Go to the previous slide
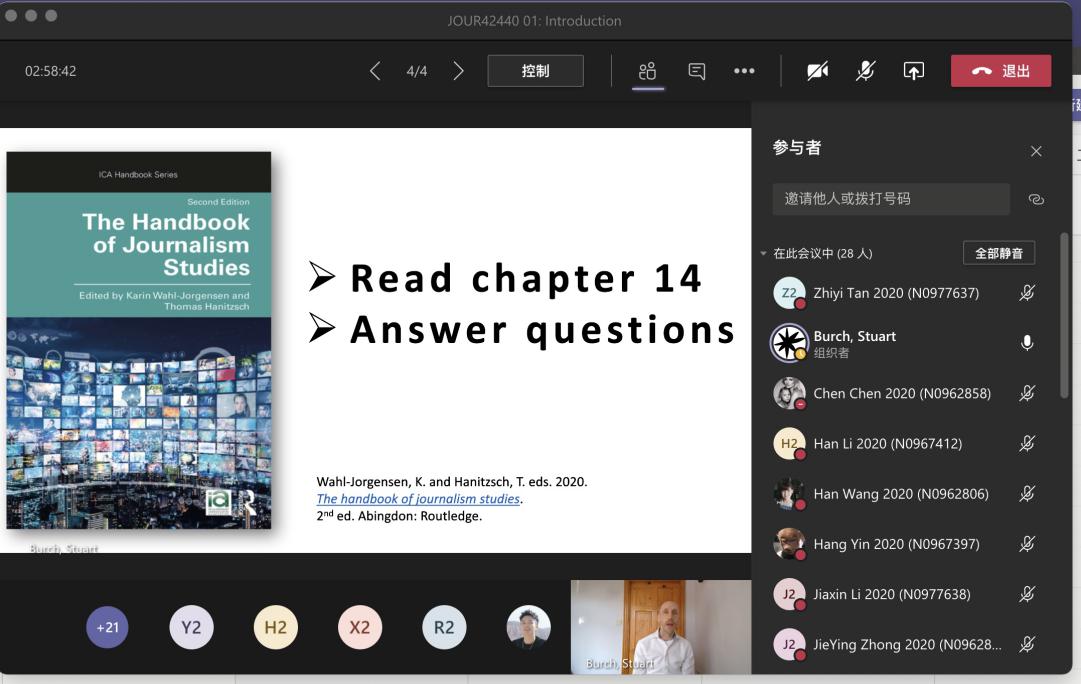Viewport: 1081px width, 684px height. click(x=375, y=71)
